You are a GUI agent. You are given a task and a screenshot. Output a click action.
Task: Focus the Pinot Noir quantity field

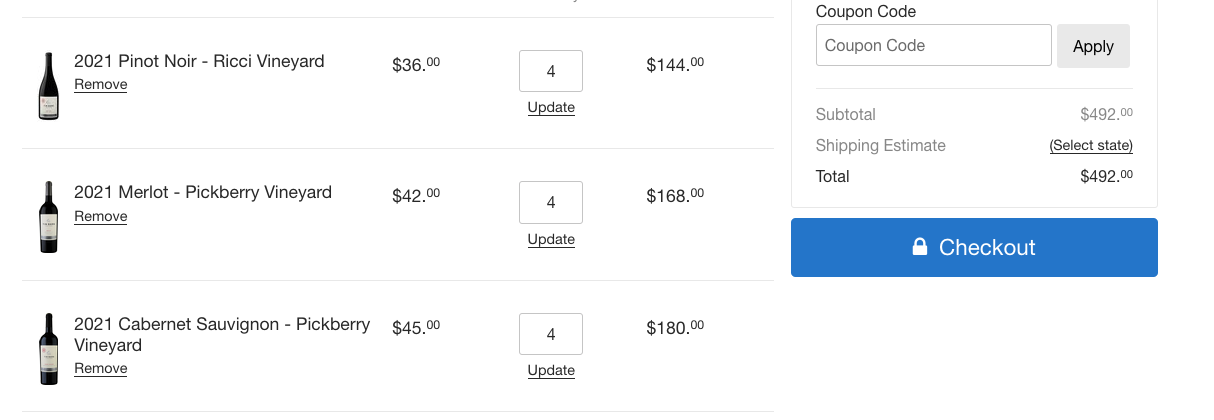551,71
